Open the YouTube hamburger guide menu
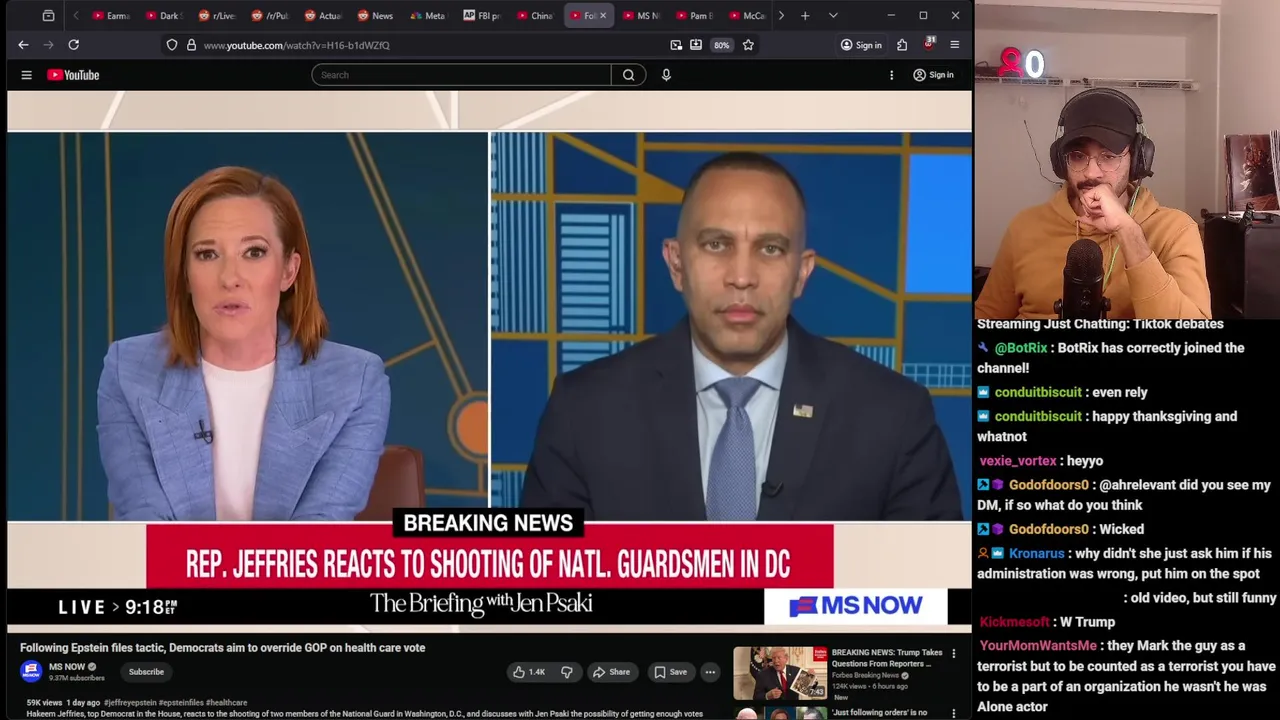 [27, 75]
